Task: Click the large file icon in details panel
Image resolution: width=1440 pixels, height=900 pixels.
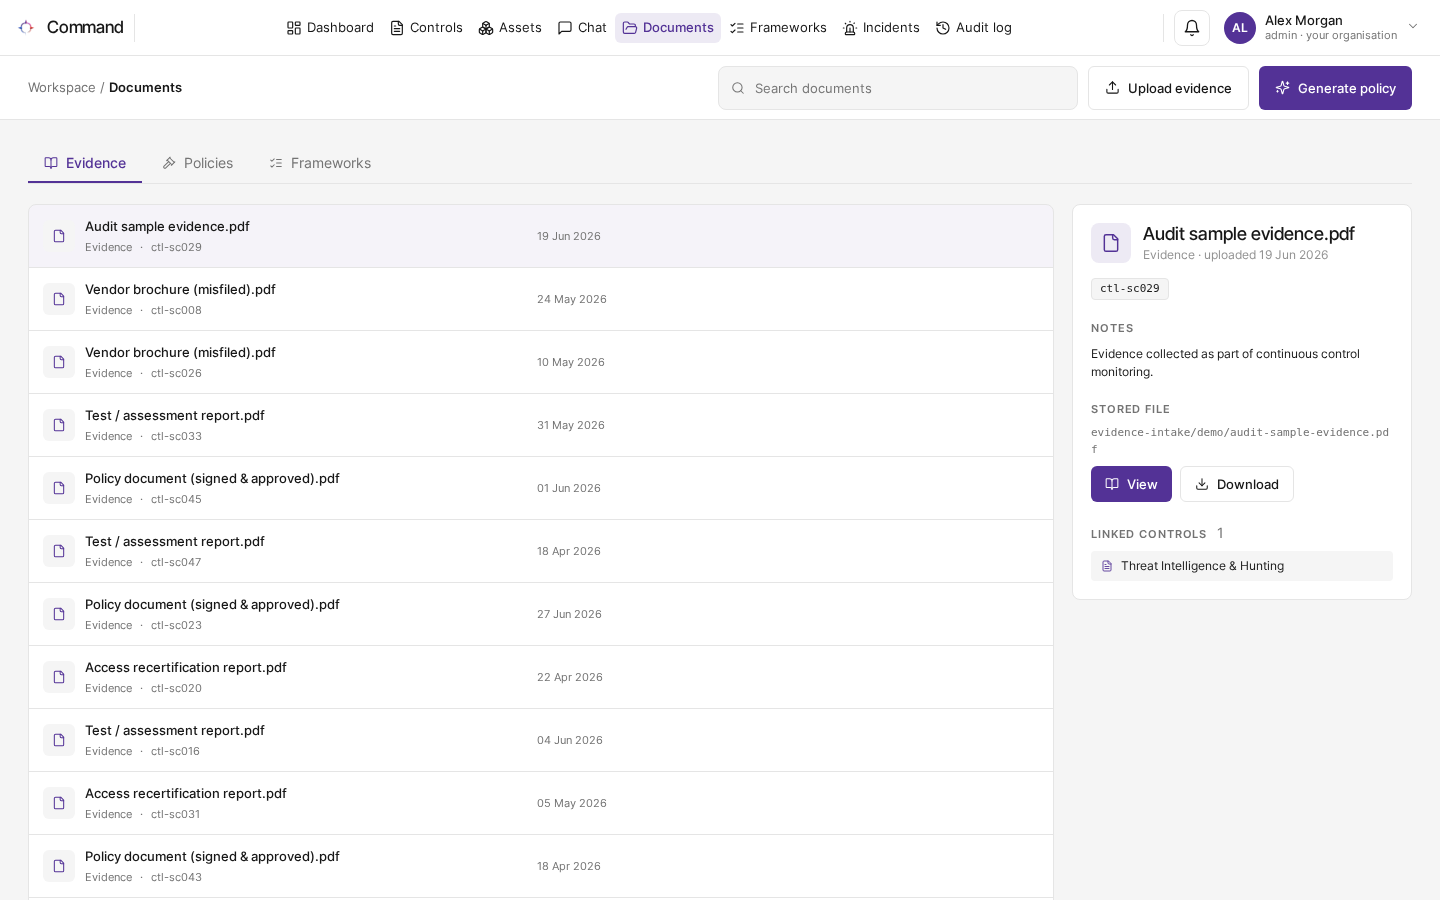Action: pos(1111,243)
